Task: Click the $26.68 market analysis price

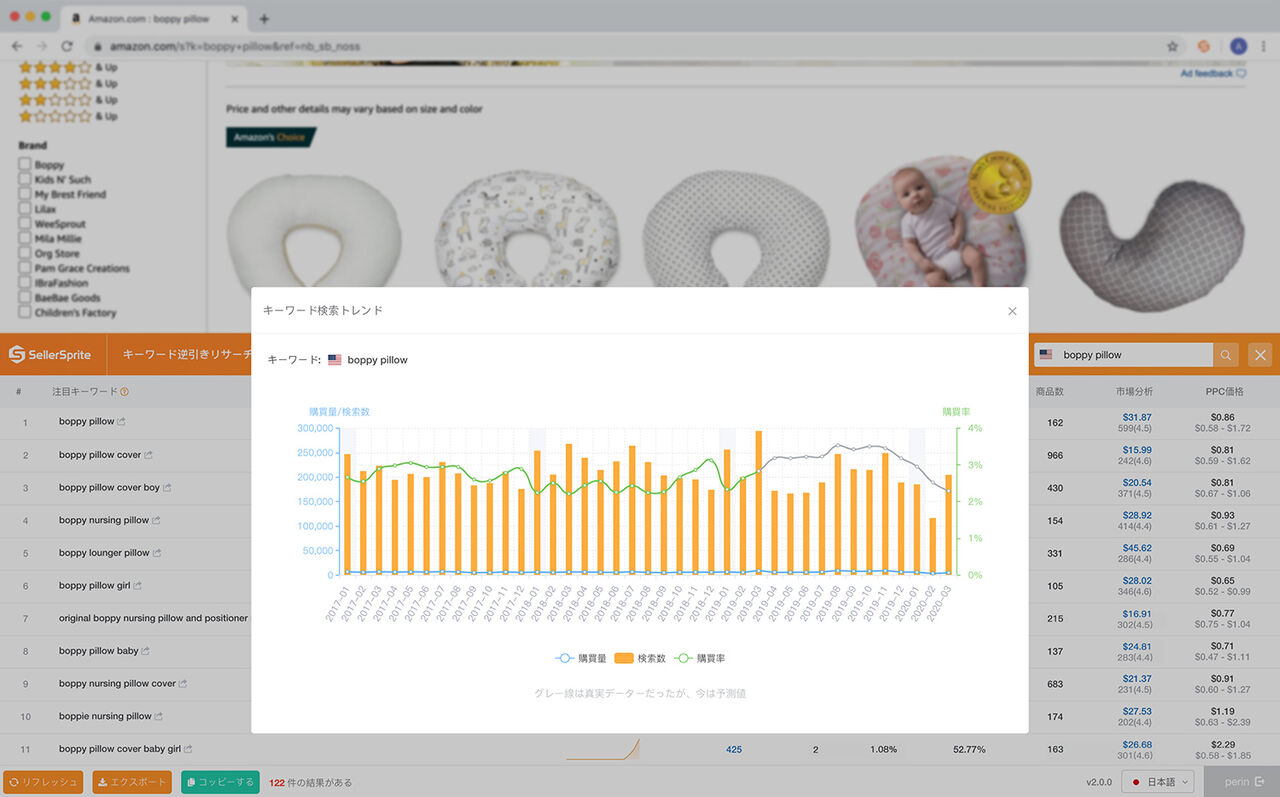Action: coord(1137,744)
